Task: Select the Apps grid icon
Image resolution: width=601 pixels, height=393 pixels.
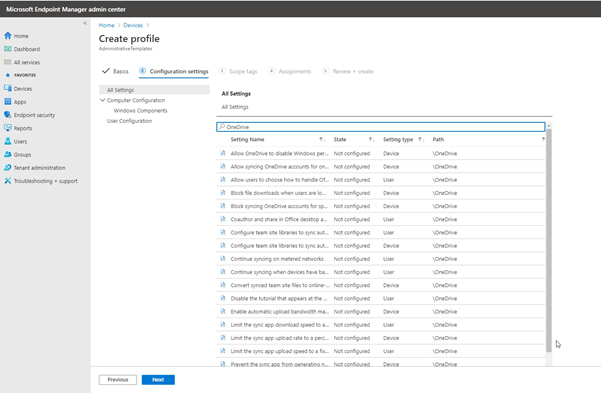Action: 8,102
